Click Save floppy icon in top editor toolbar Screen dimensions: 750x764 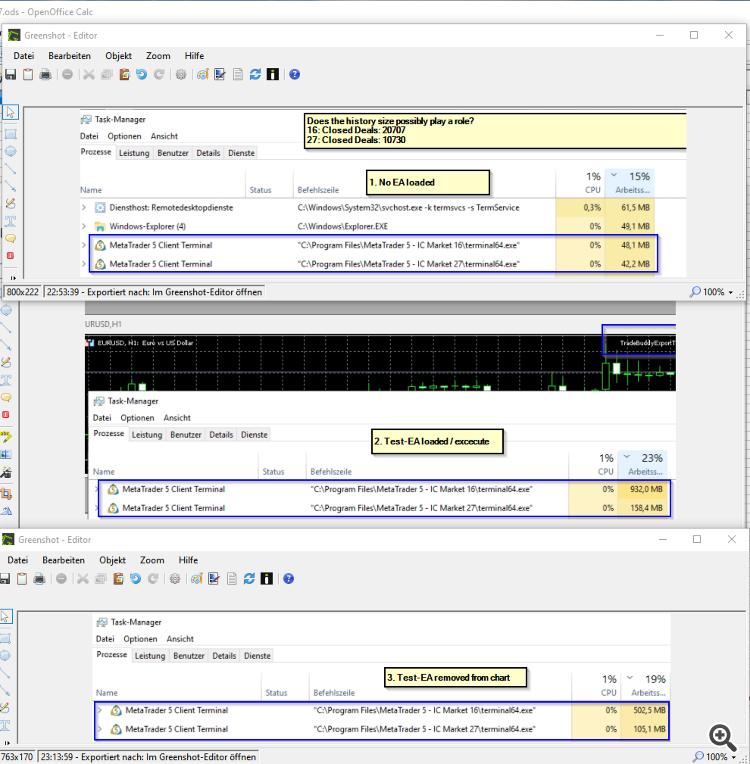(x=10, y=75)
